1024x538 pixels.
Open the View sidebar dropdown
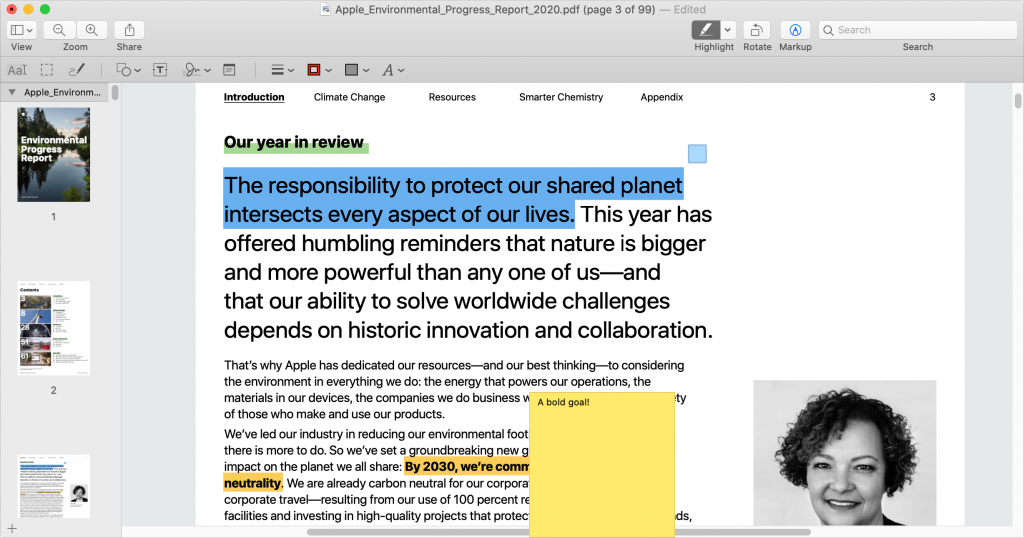(21, 30)
